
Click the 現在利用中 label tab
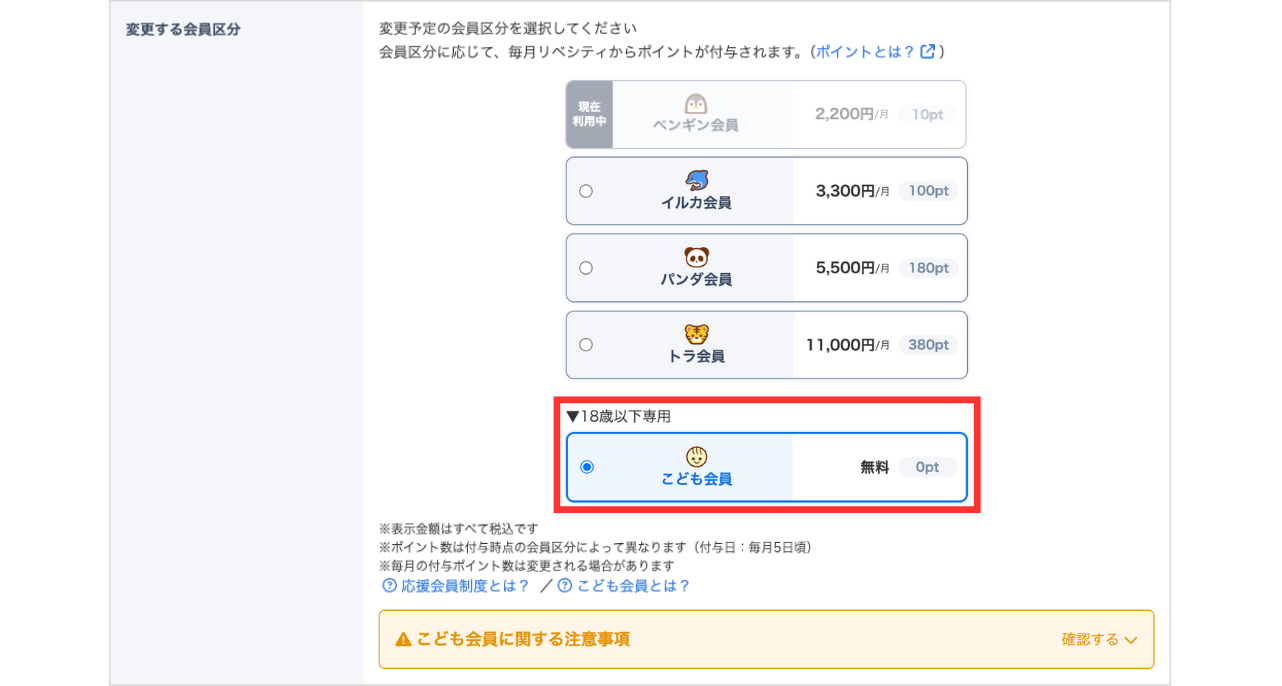(x=589, y=114)
